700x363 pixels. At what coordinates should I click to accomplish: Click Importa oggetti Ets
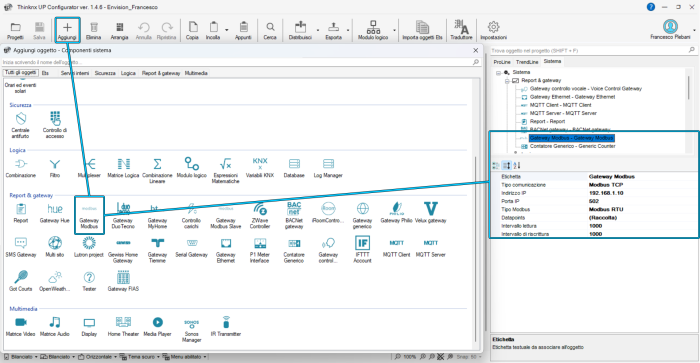(422, 30)
